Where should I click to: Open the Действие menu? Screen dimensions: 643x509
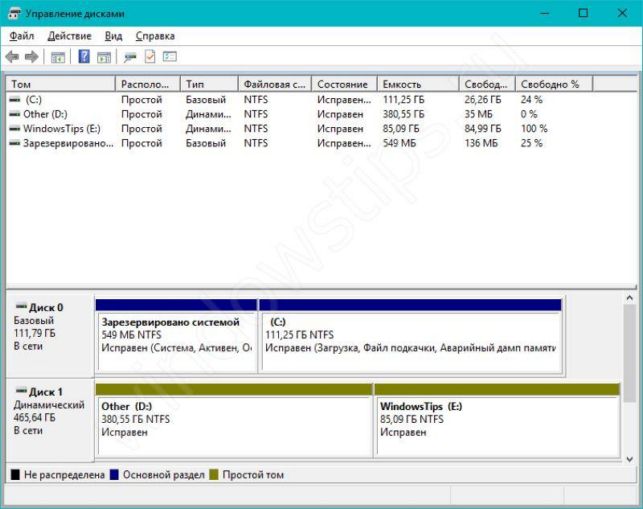[70, 36]
